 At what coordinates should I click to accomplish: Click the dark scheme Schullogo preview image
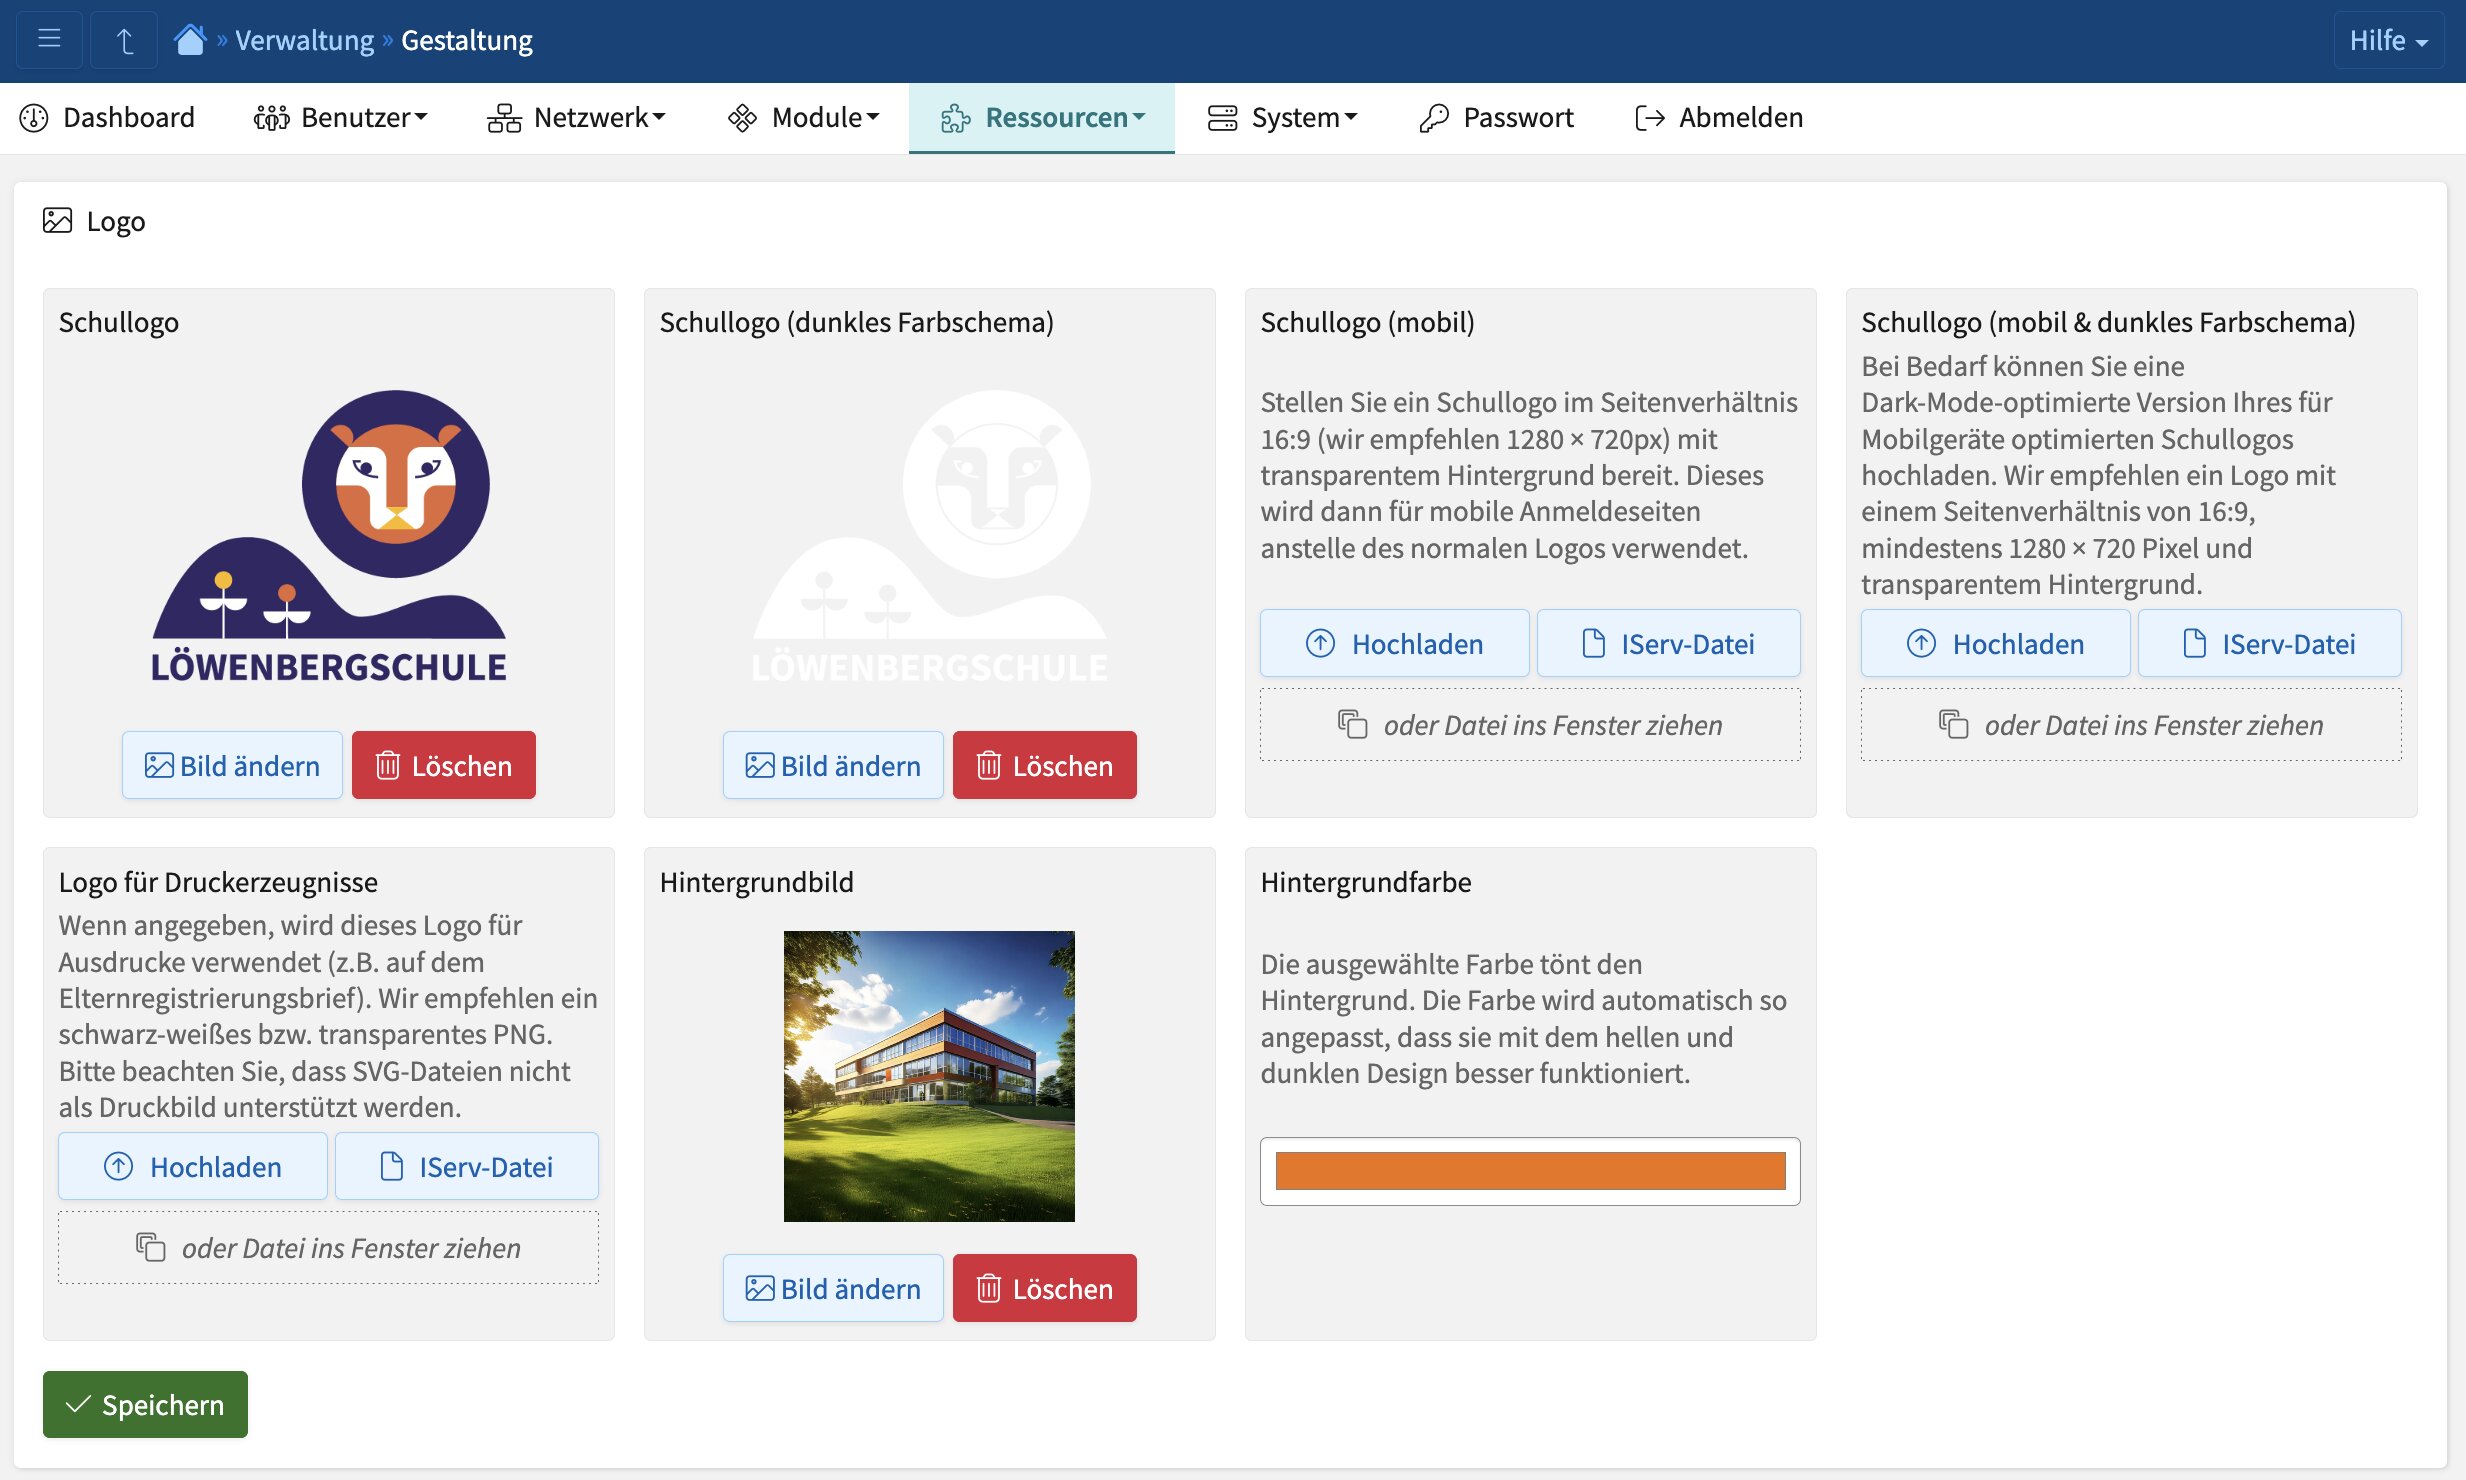[929, 535]
